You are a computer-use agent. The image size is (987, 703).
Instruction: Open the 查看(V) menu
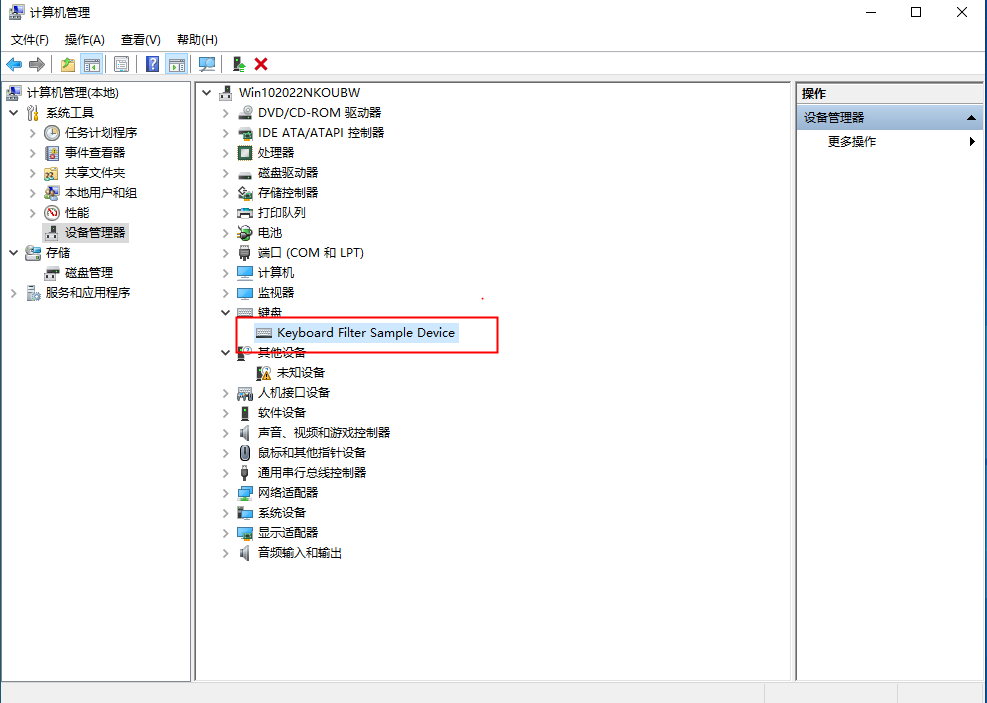[x=140, y=40]
